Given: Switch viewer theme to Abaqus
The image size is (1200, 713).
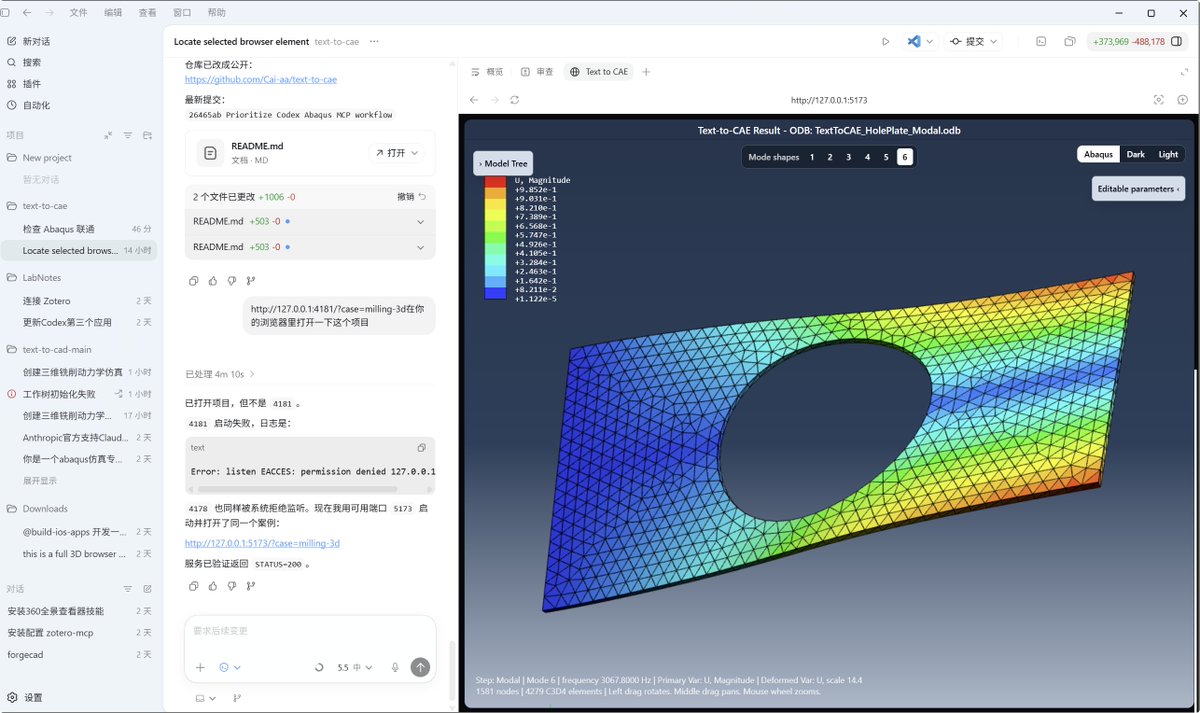Looking at the screenshot, I should pyautogui.click(x=1098, y=154).
